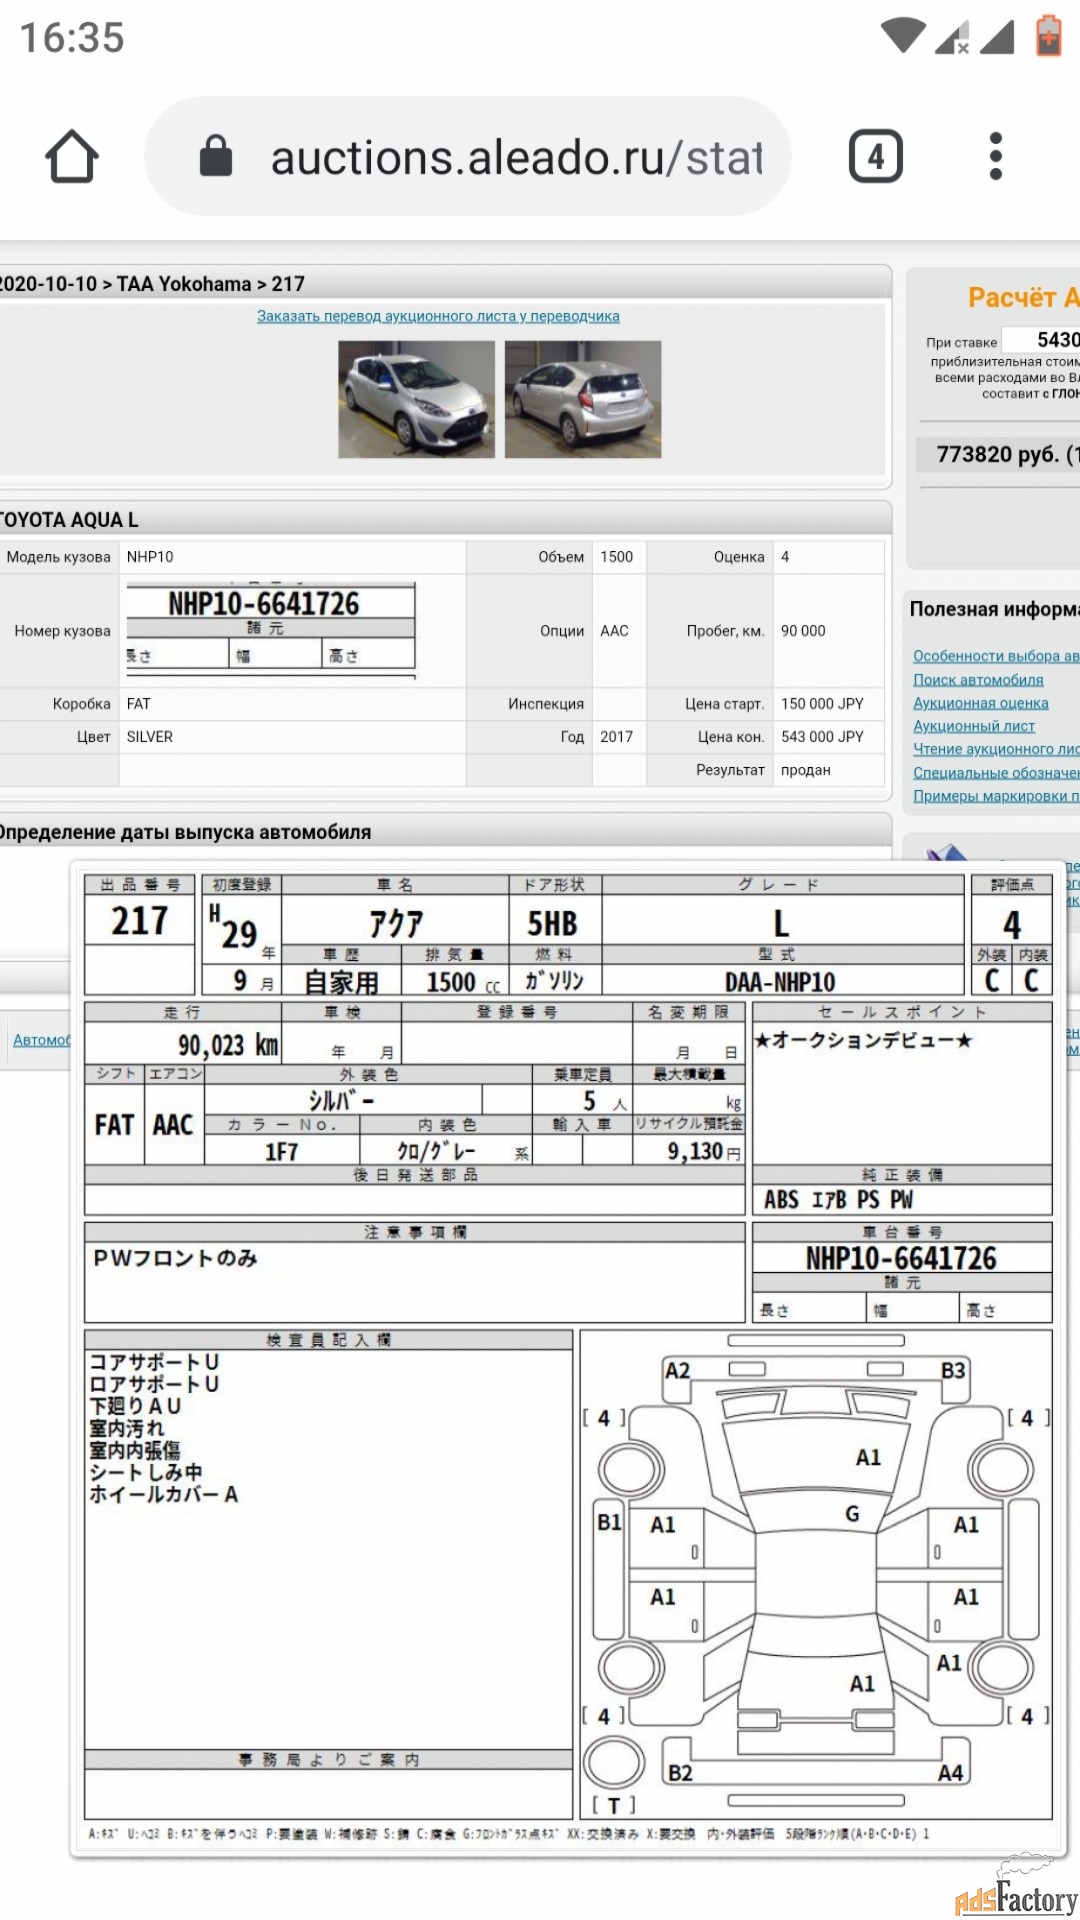Select the result value 'продан'
Screen dimensions: 1080x1920
[x=806, y=770]
